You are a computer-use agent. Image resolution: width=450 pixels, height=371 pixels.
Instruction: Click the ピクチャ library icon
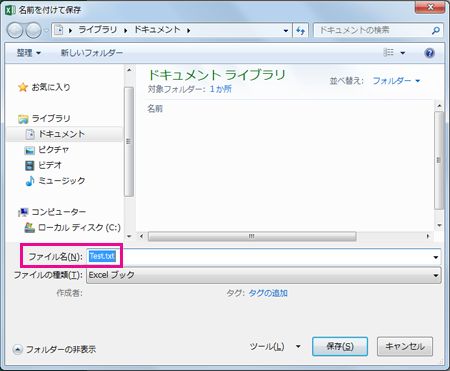coord(29,150)
